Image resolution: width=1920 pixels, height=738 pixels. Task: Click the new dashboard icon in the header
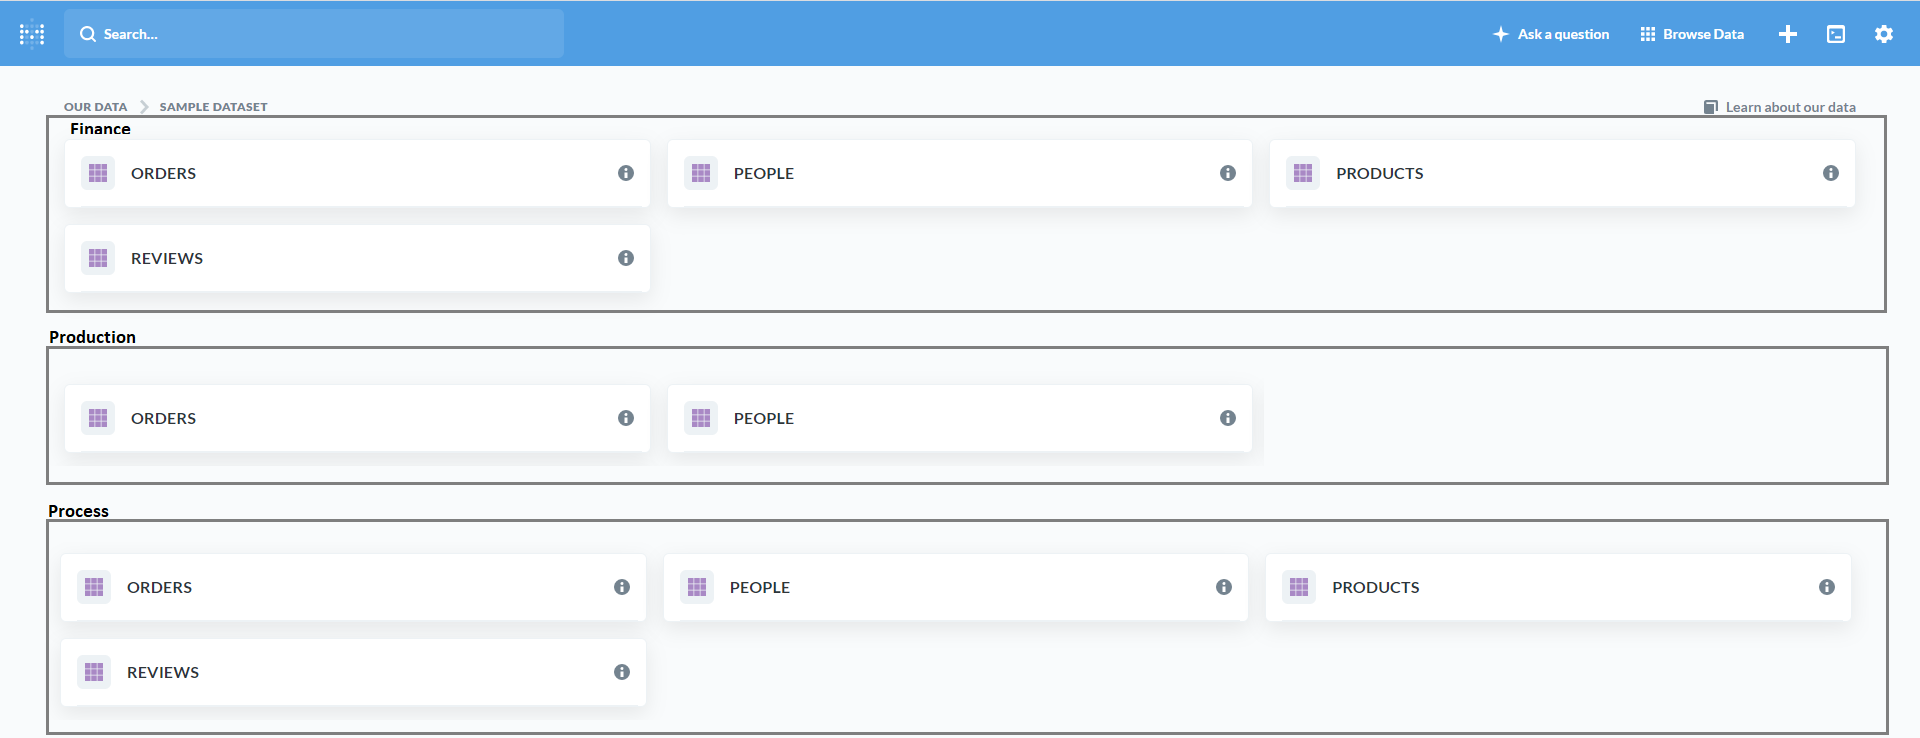click(x=1836, y=33)
